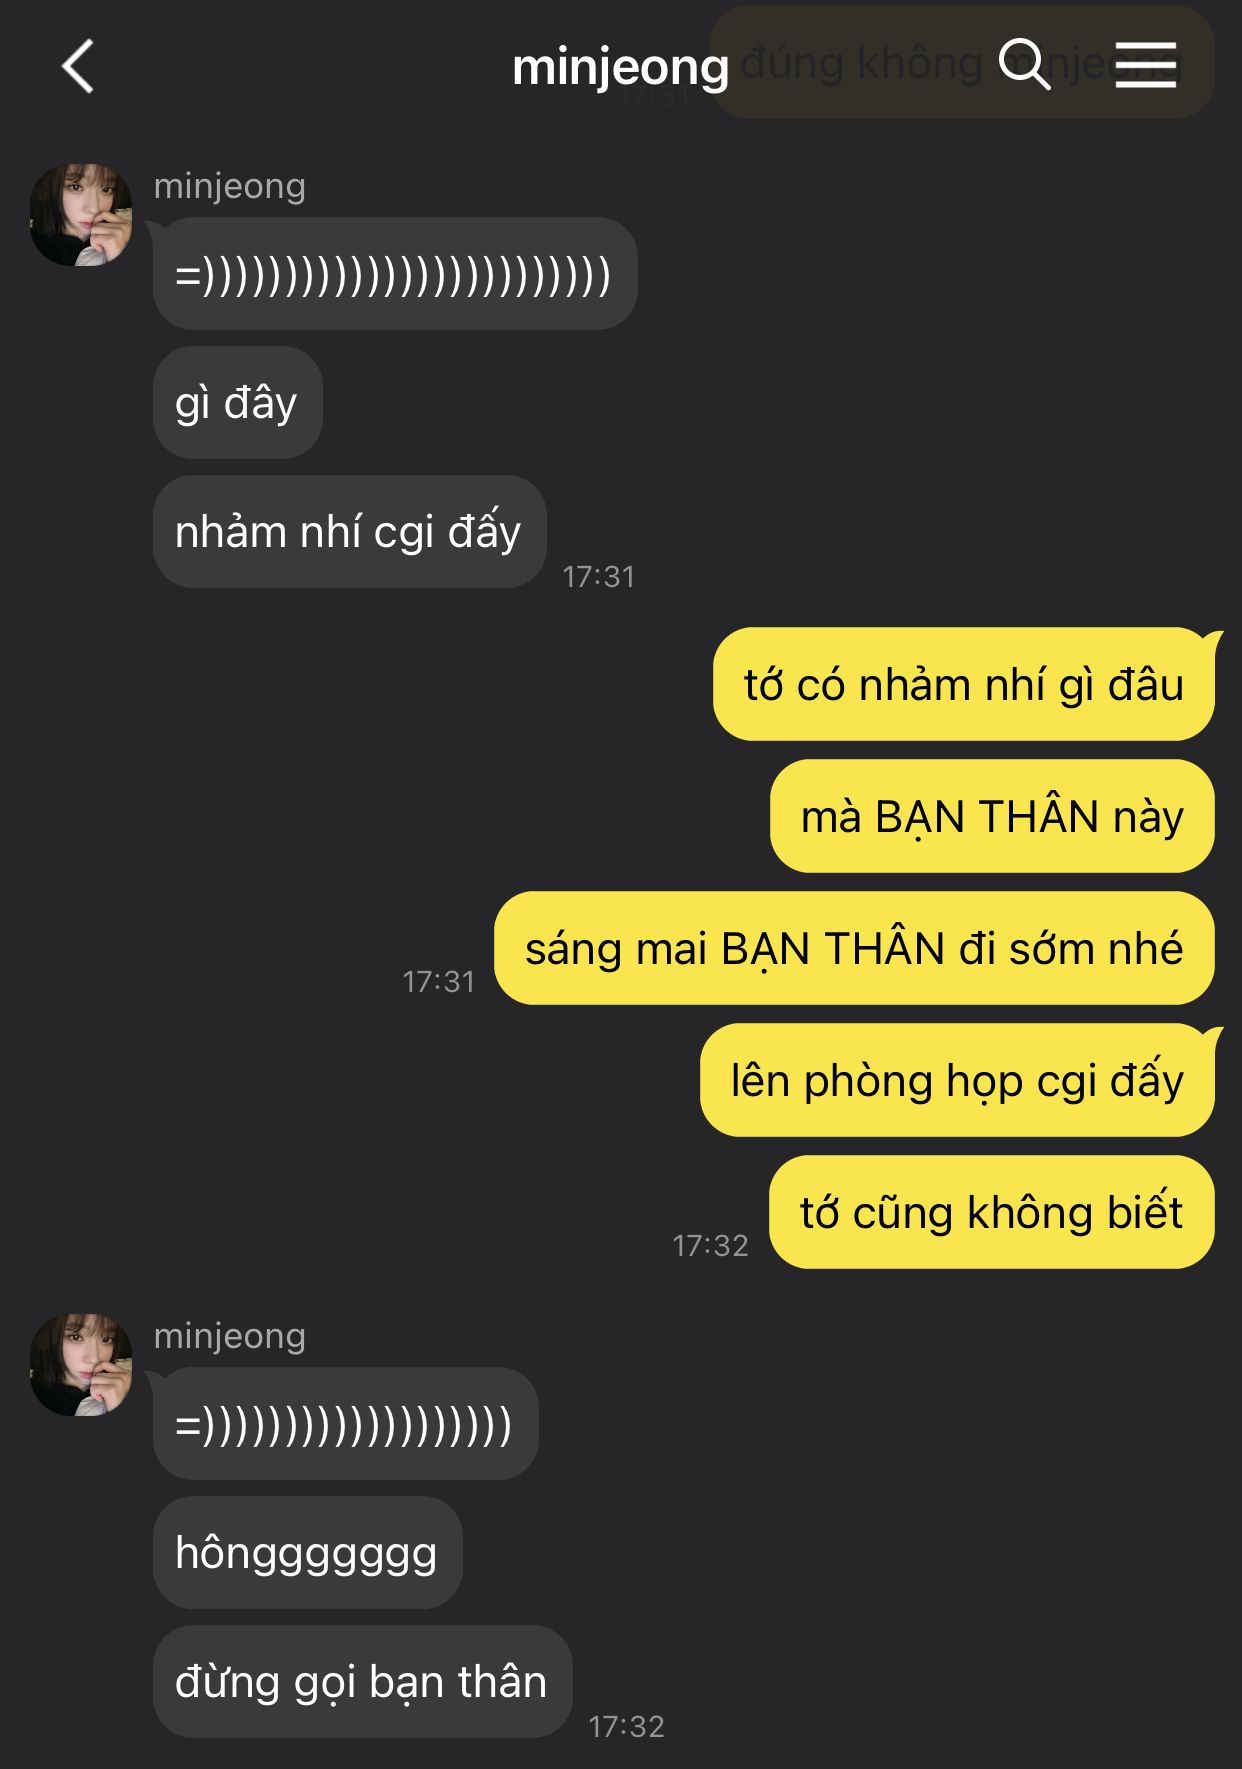Tap the "lên phòng họp cgi đấy" bubble

coord(957,1081)
